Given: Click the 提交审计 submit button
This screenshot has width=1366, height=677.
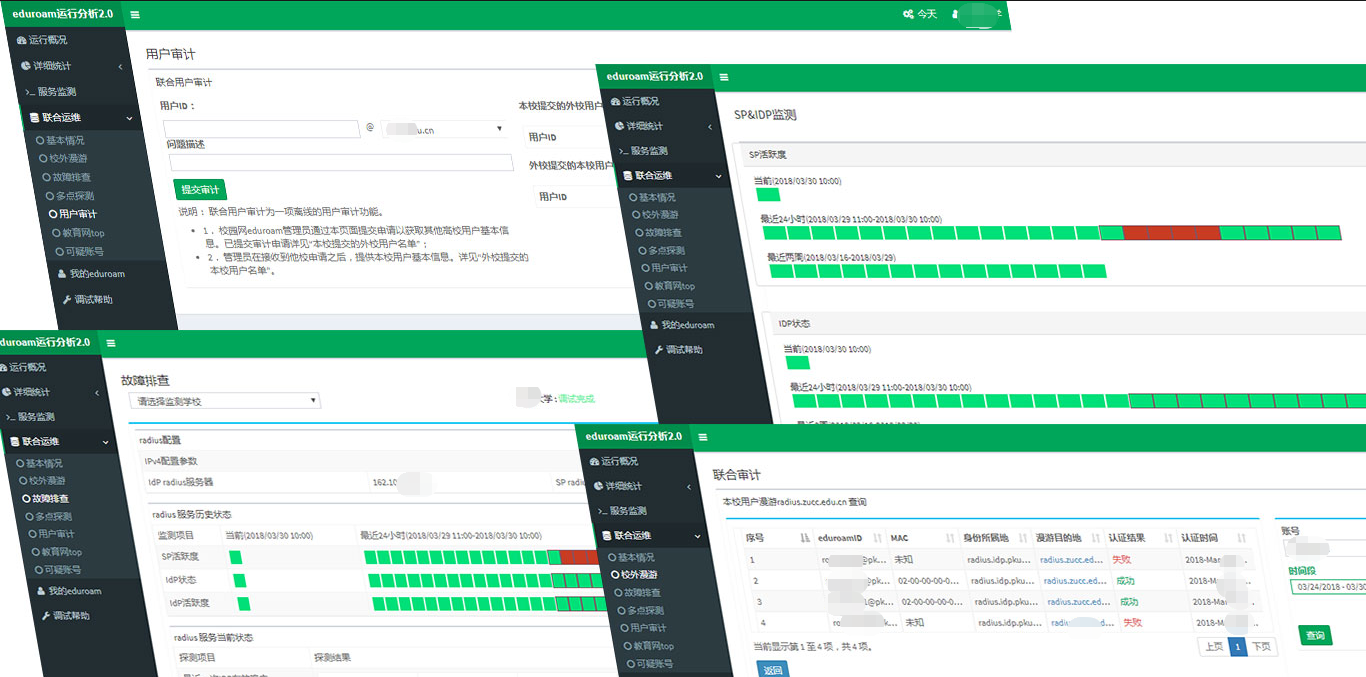Looking at the screenshot, I should coord(200,190).
